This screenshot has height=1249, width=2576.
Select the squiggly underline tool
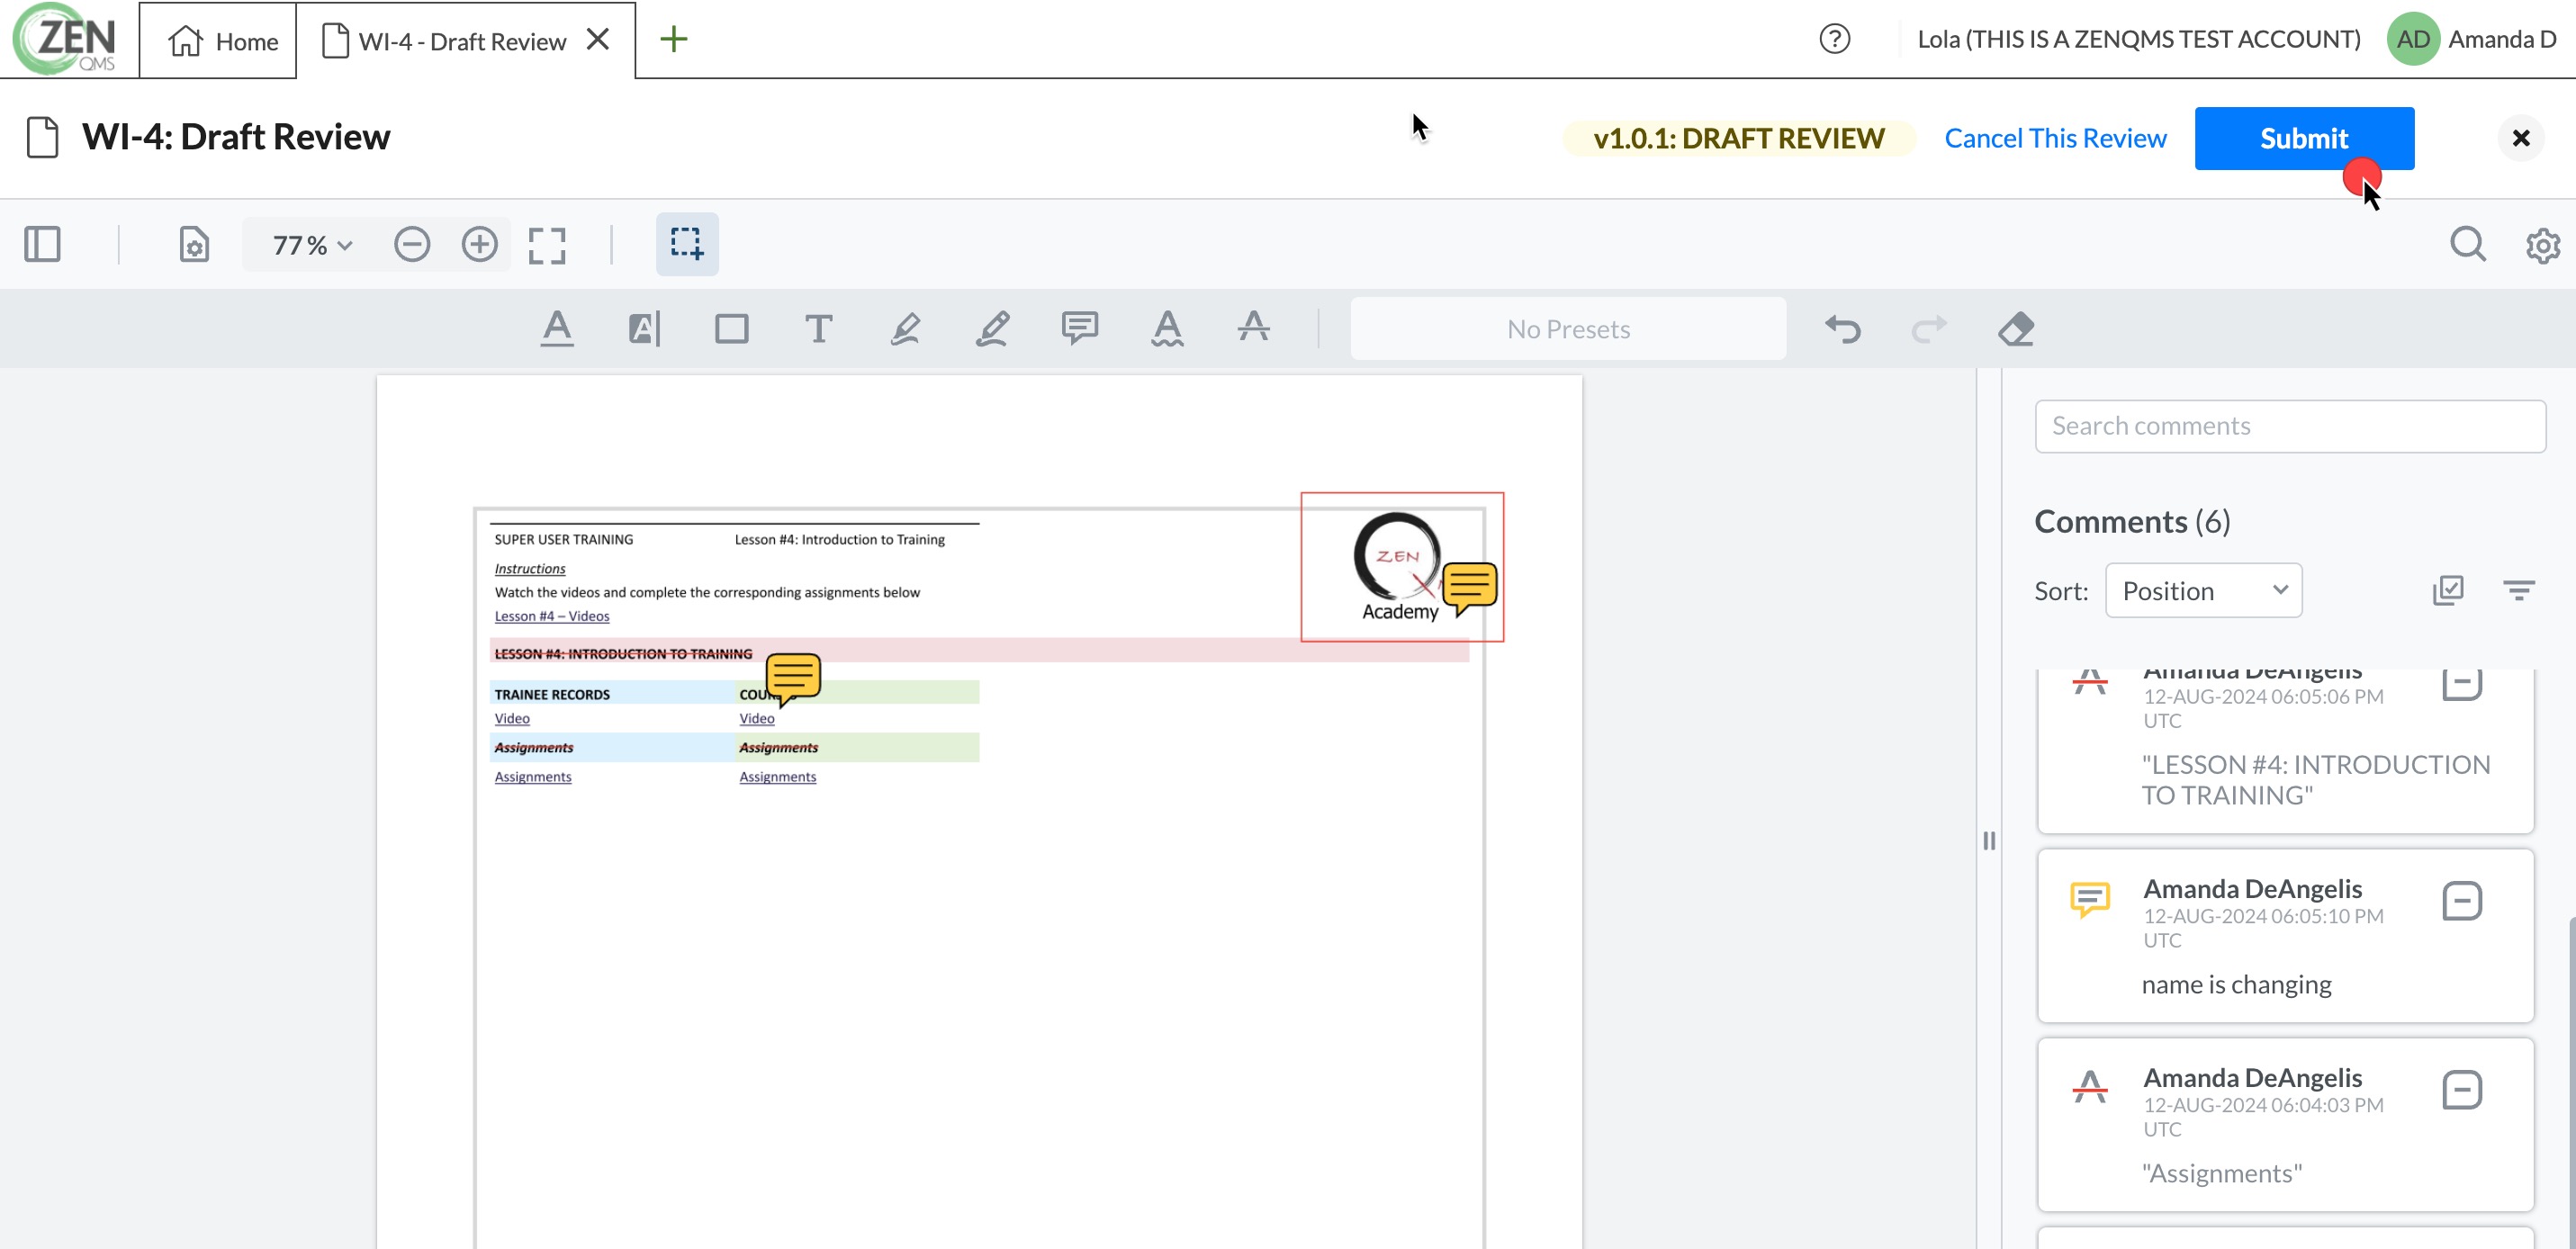pos(1167,329)
